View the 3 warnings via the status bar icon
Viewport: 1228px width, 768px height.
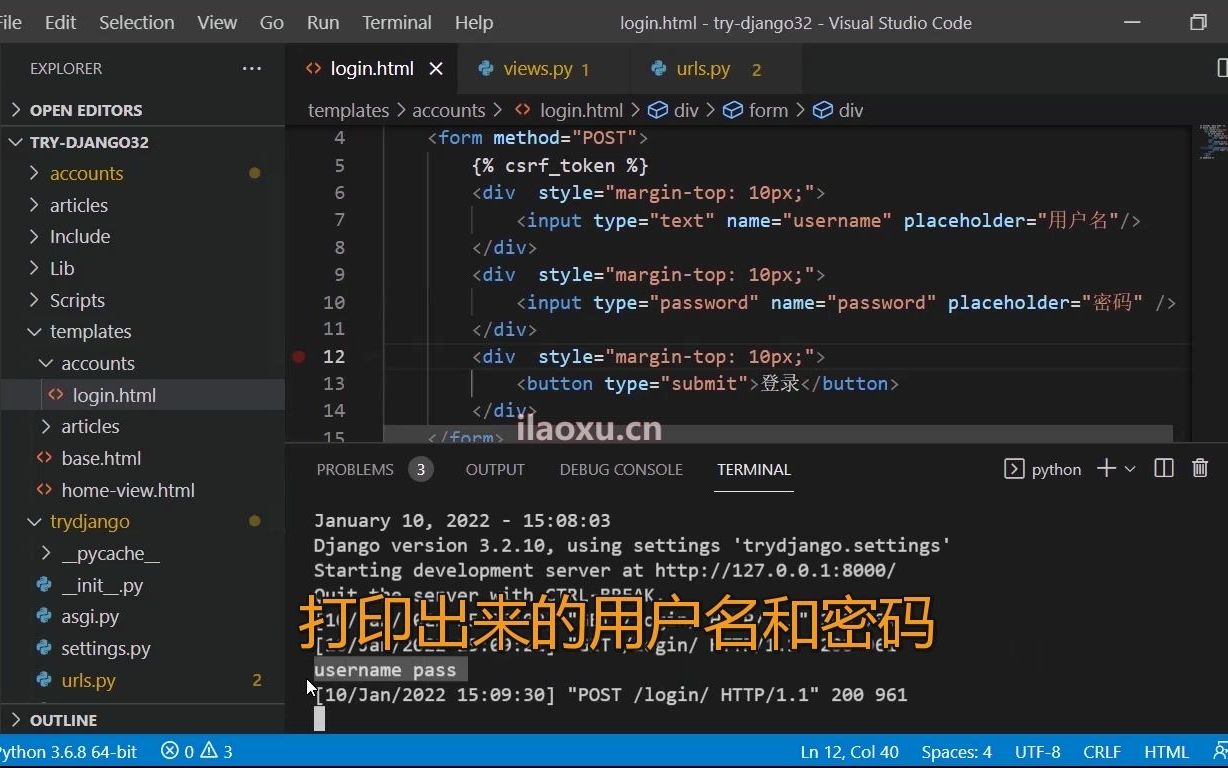[x=213, y=751]
